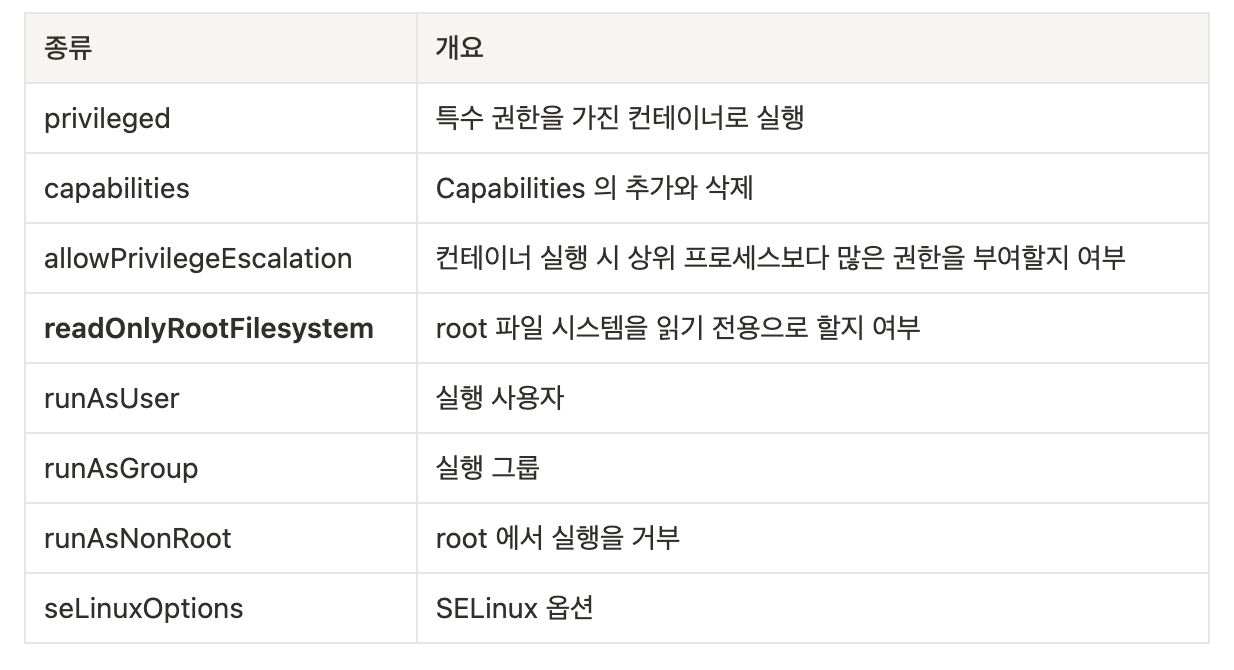The width and height of the screenshot is (1234, 670).
Task: Click the description about 상위 프로세스 권한
Action: click(x=781, y=258)
